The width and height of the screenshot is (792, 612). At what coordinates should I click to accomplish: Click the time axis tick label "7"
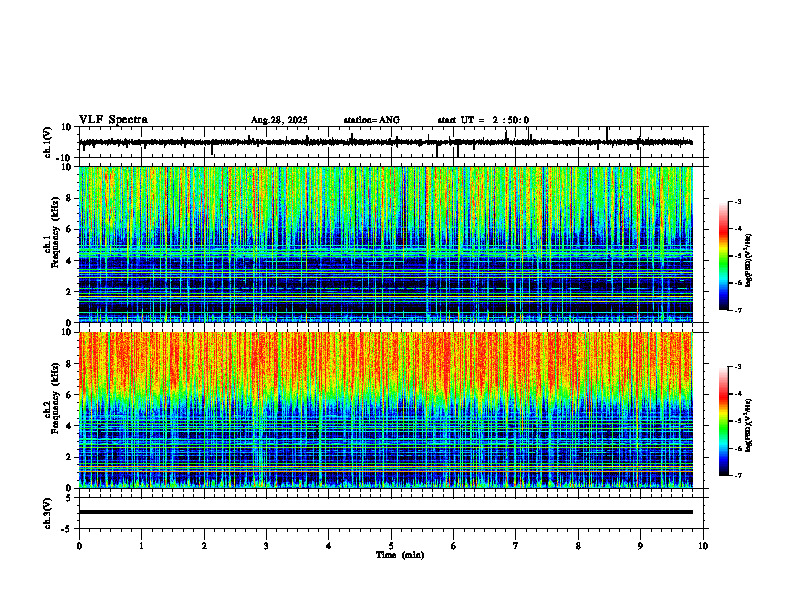(516, 546)
